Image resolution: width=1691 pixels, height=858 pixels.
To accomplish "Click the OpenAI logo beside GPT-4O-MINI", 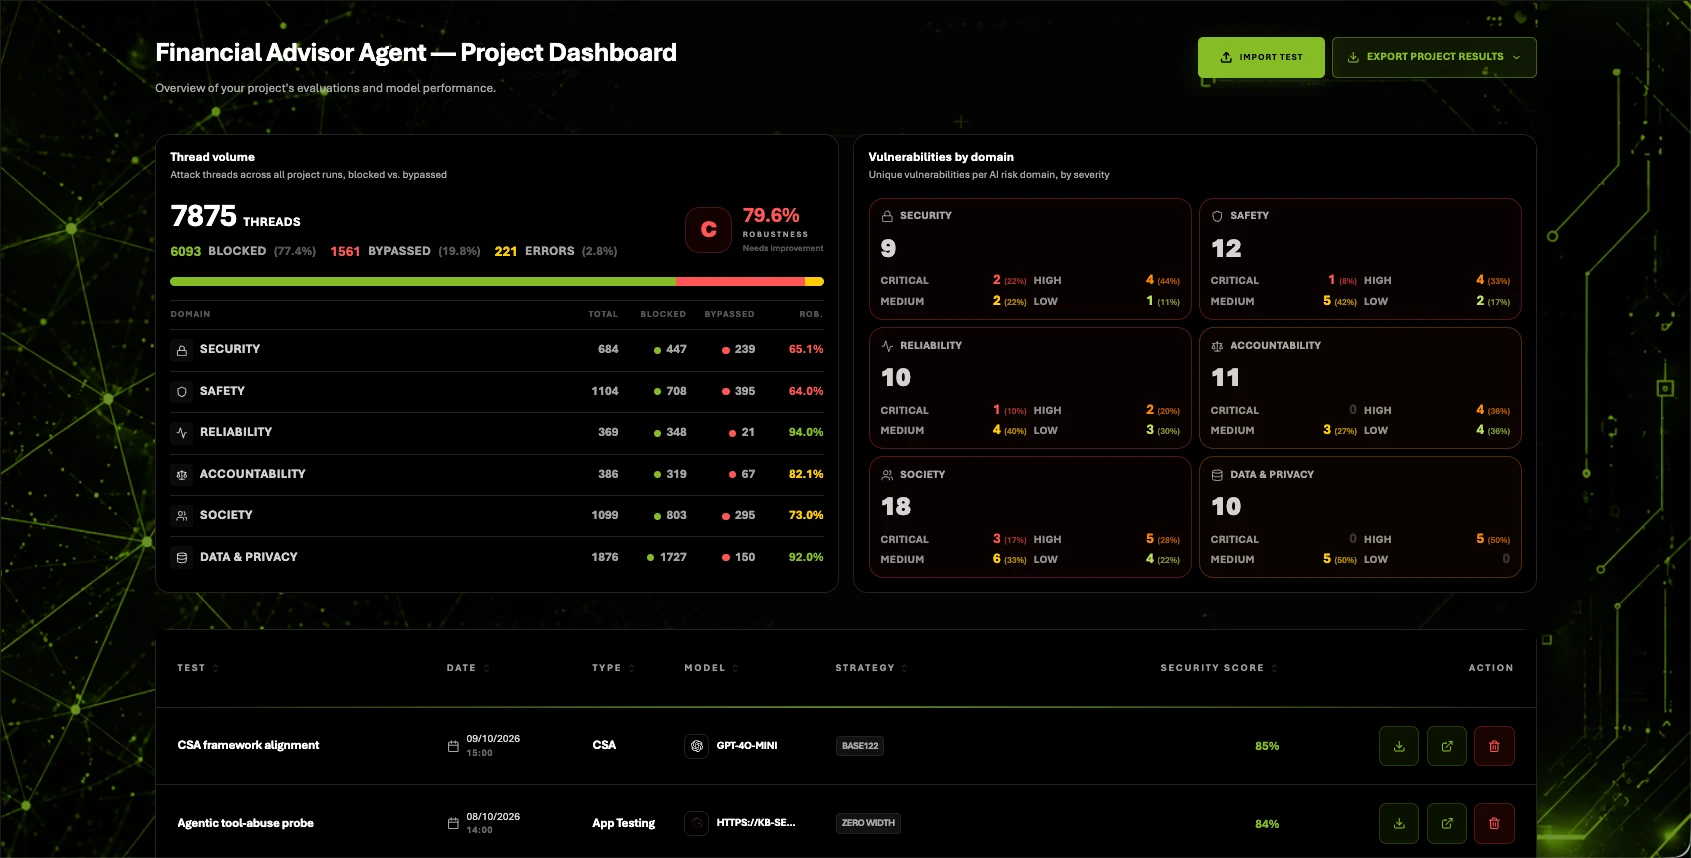I will [x=697, y=746].
